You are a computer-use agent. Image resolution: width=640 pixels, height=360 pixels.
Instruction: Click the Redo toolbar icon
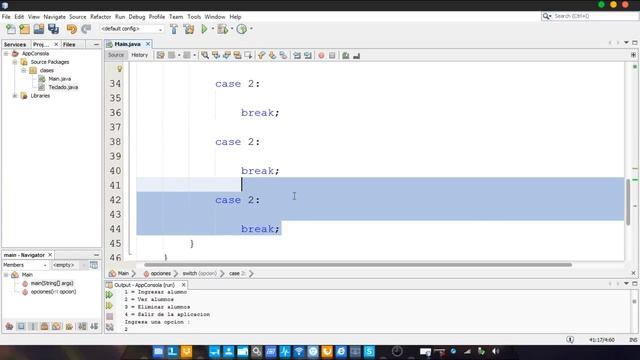tap(86, 29)
